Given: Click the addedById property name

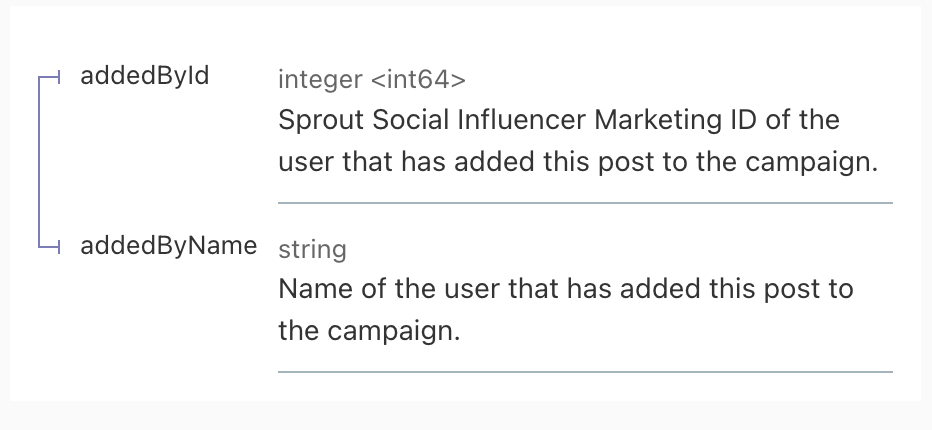Looking at the screenshot, I should (x=145, y=76).
